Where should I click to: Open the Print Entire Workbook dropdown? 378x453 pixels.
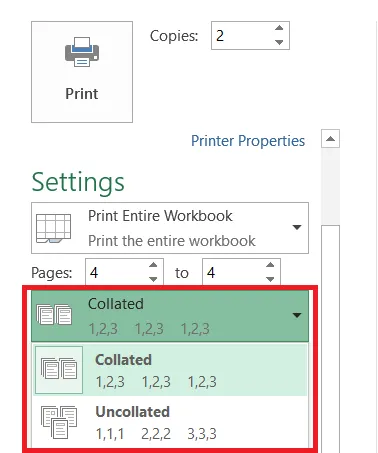[170, 228]
